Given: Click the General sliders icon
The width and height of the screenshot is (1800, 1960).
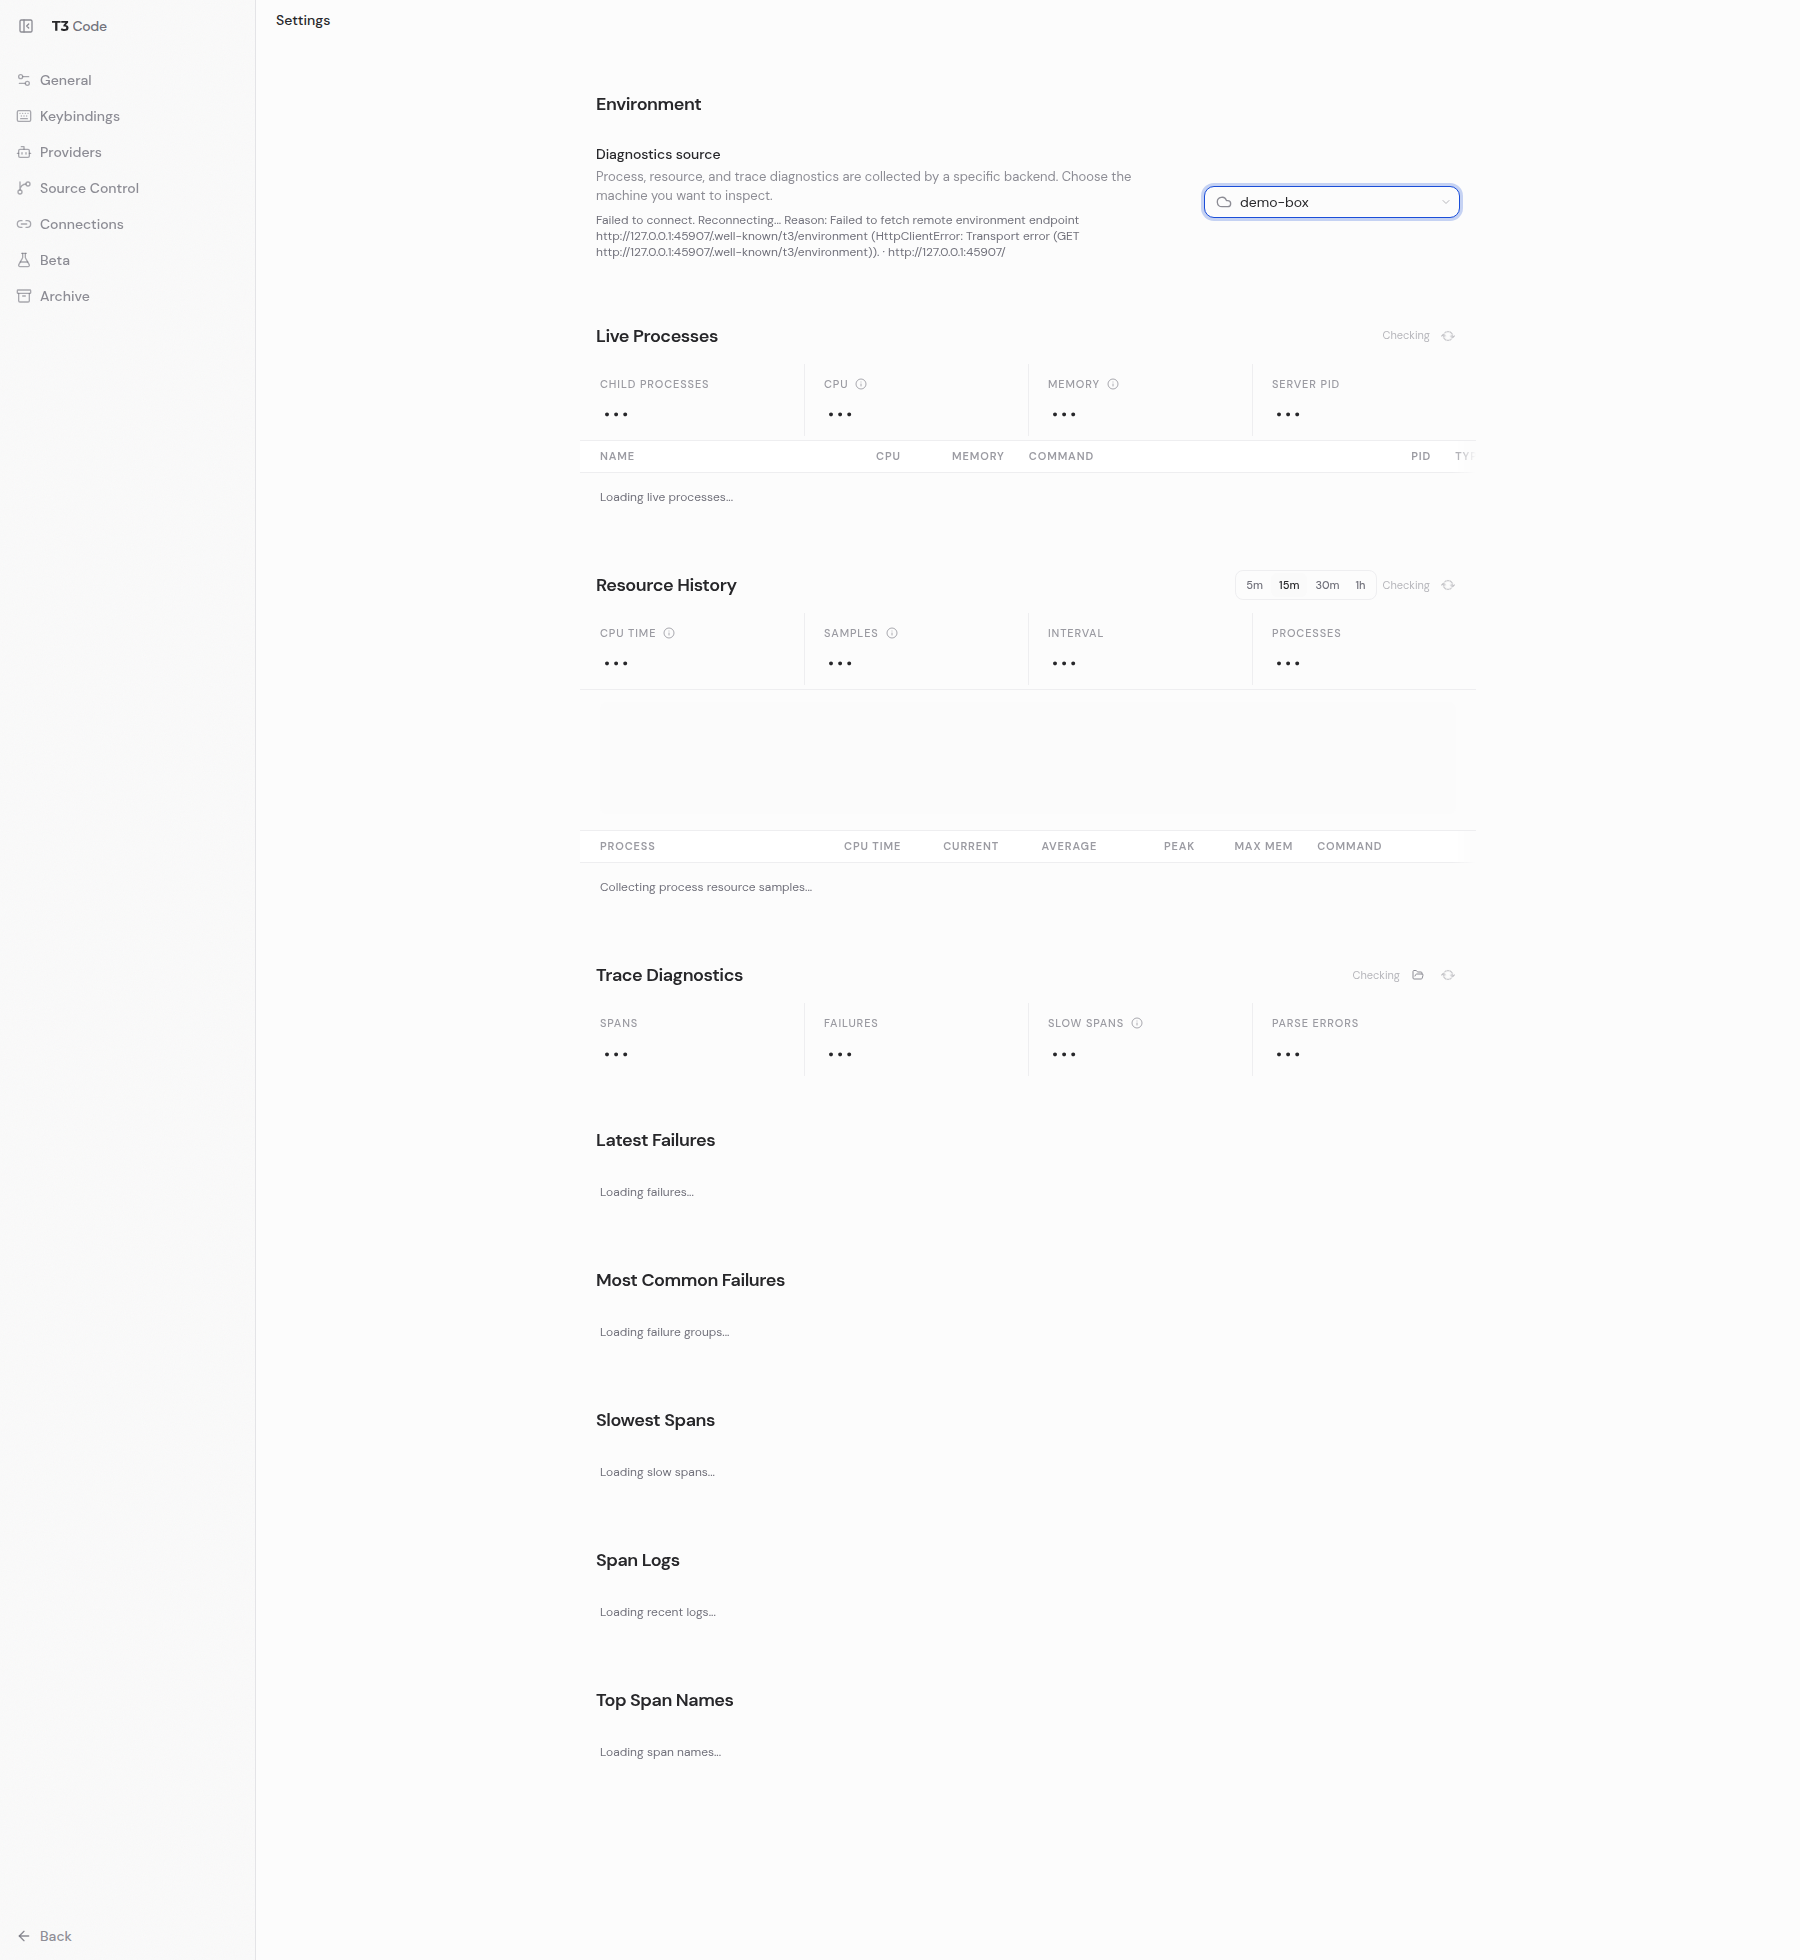Looking at the screenshot, I should (x=24, y=80).
